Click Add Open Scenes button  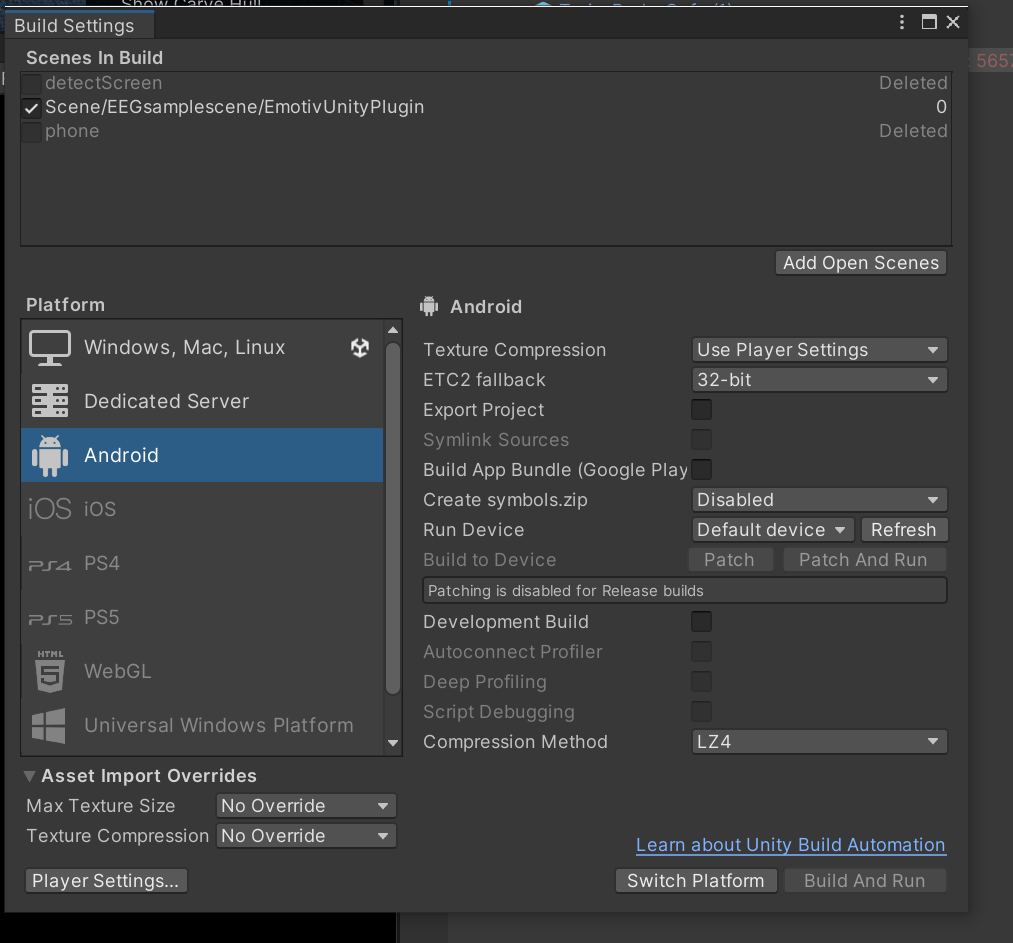click(861, 263)
